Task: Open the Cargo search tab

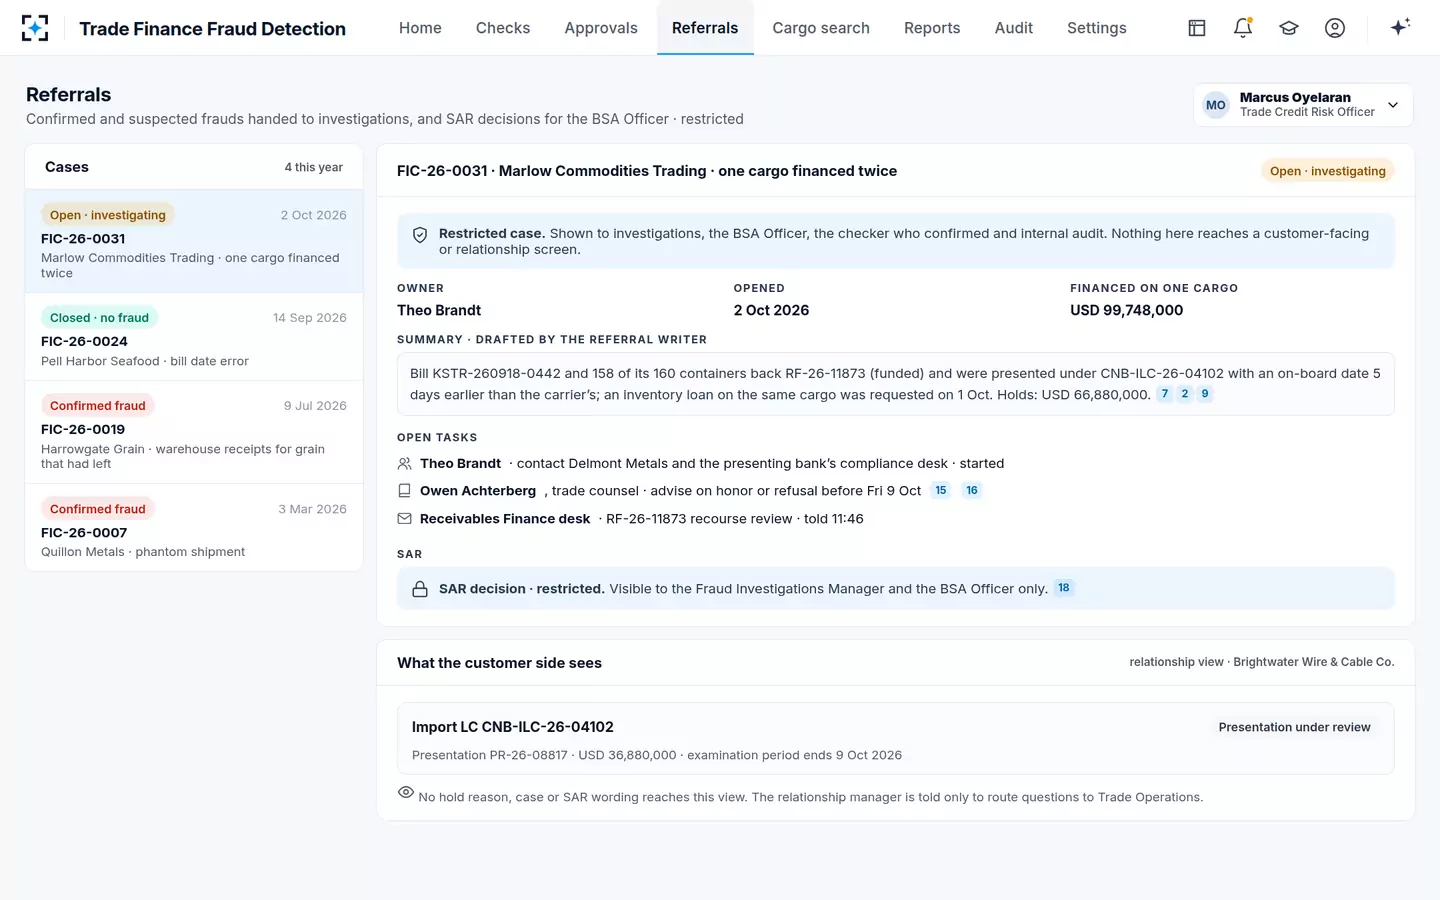Action: 821,28
